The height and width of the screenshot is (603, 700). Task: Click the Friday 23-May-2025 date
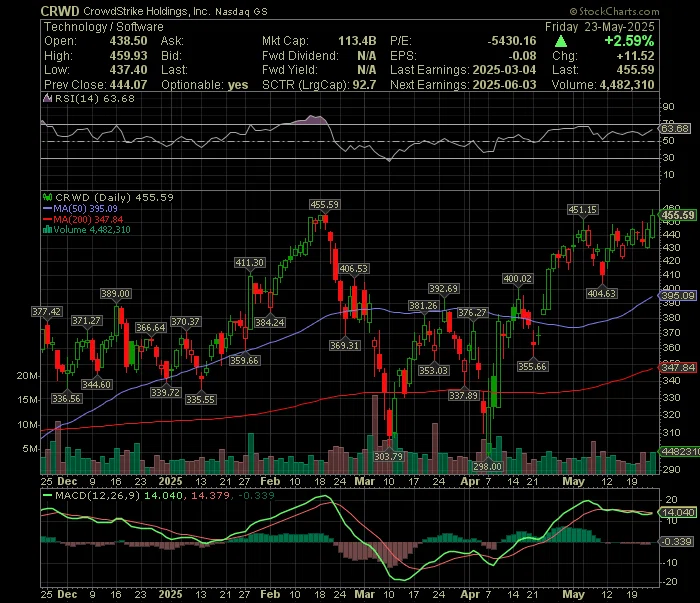pyautogui.click(x=600, y=27)
